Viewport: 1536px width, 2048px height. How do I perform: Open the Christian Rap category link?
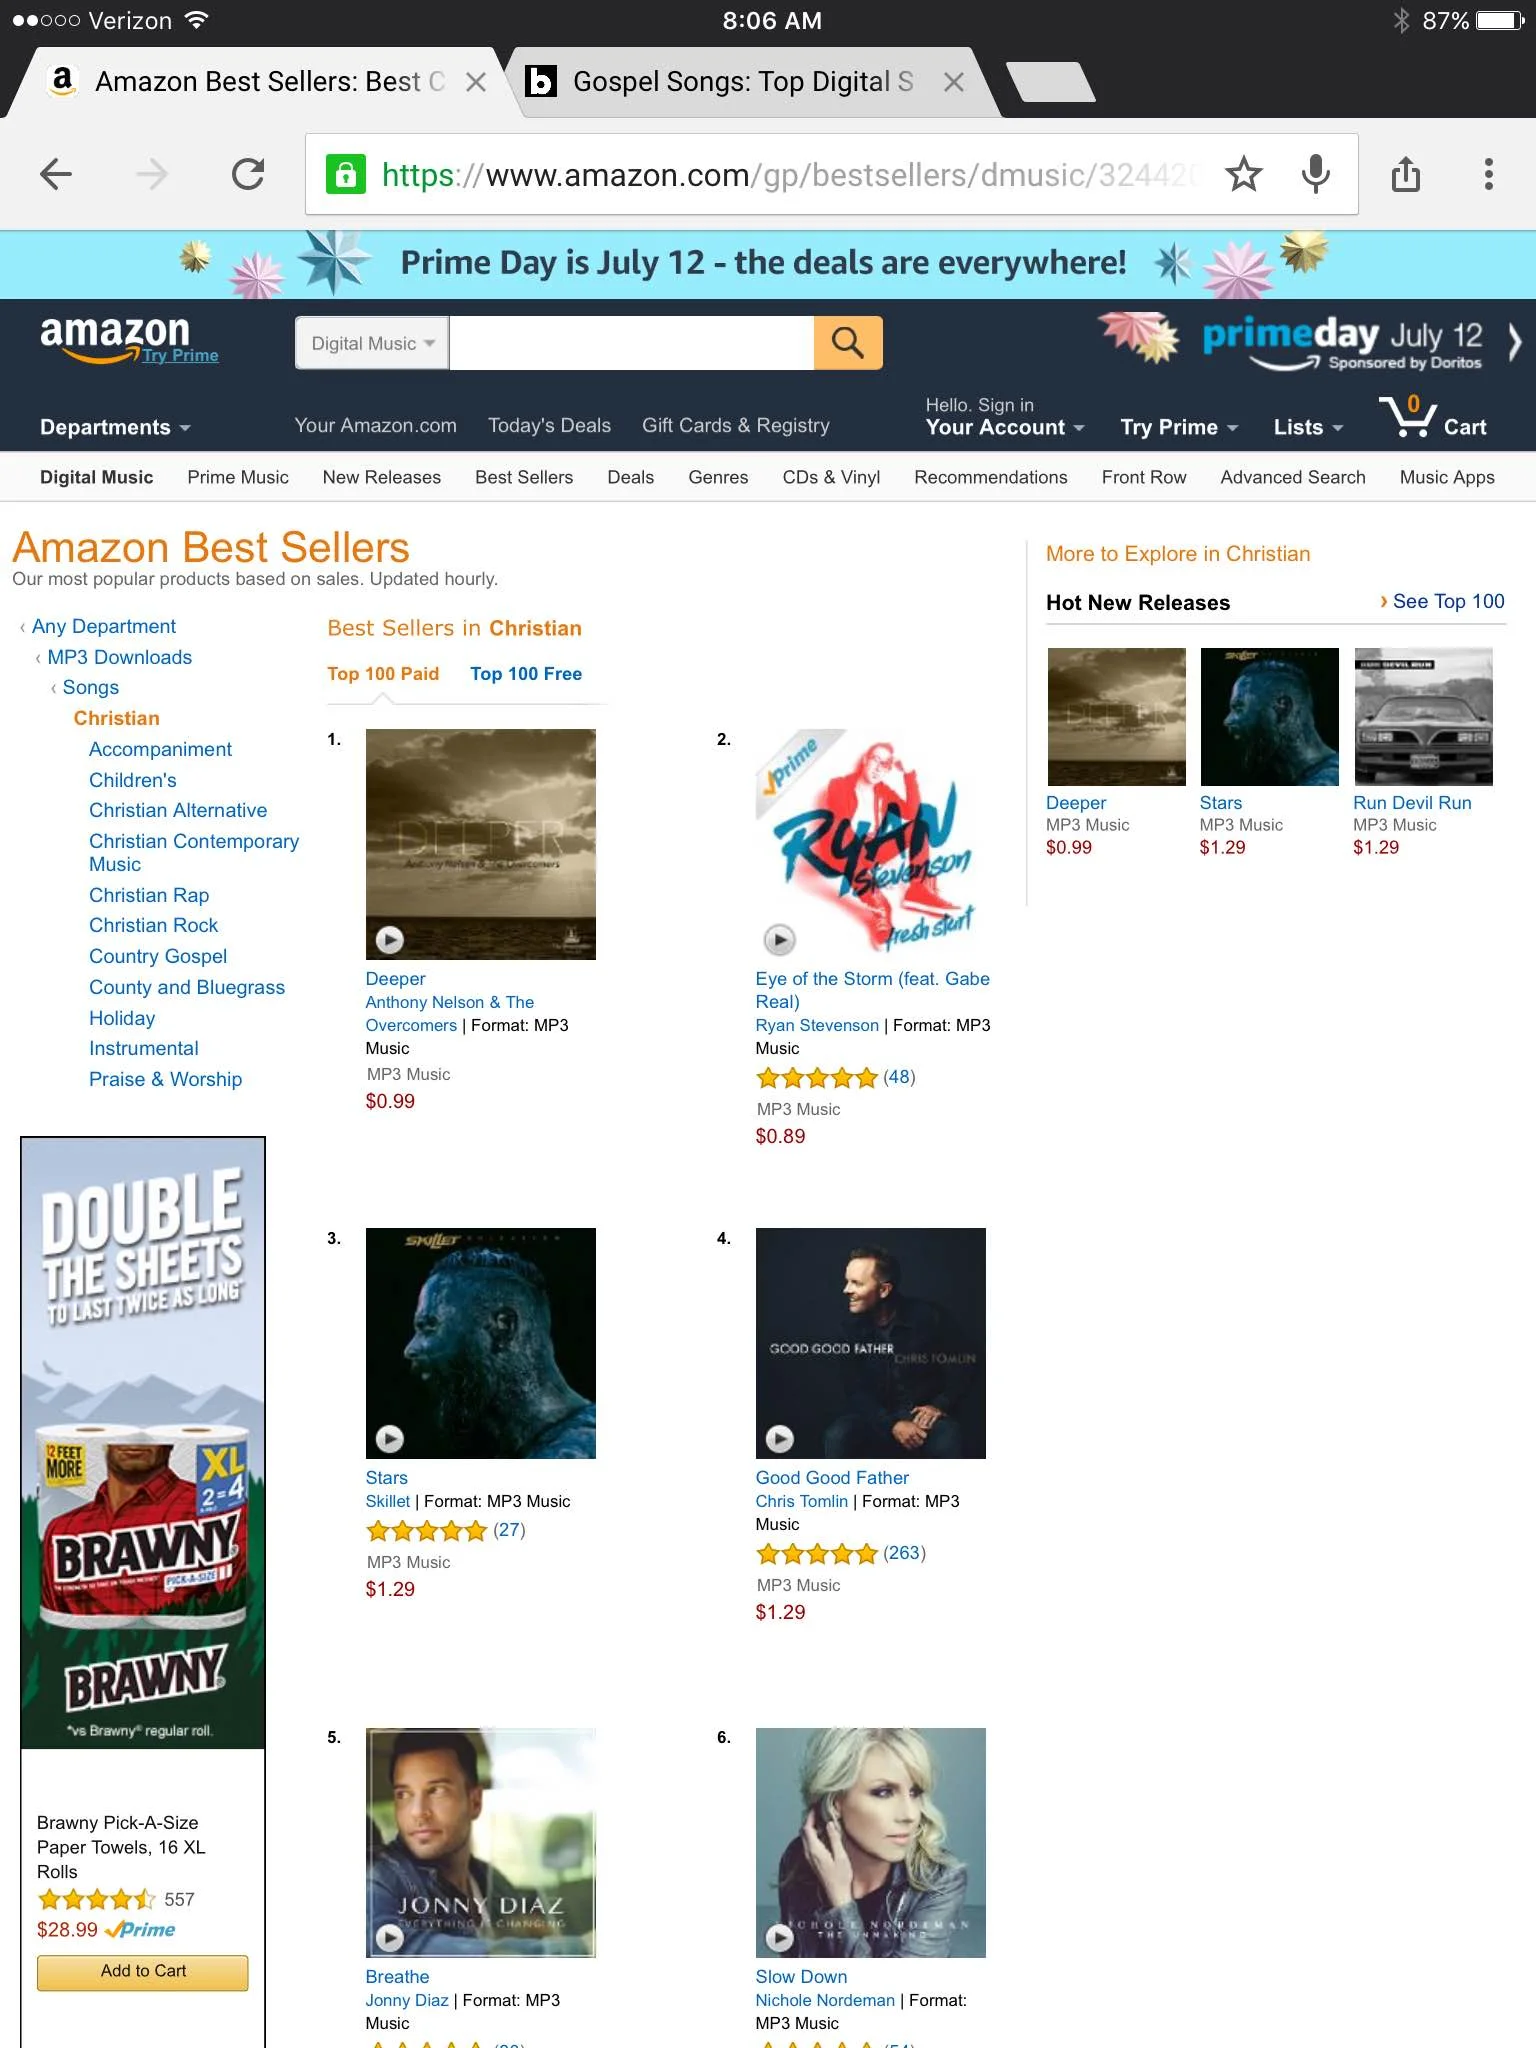[x=149, y=895]
